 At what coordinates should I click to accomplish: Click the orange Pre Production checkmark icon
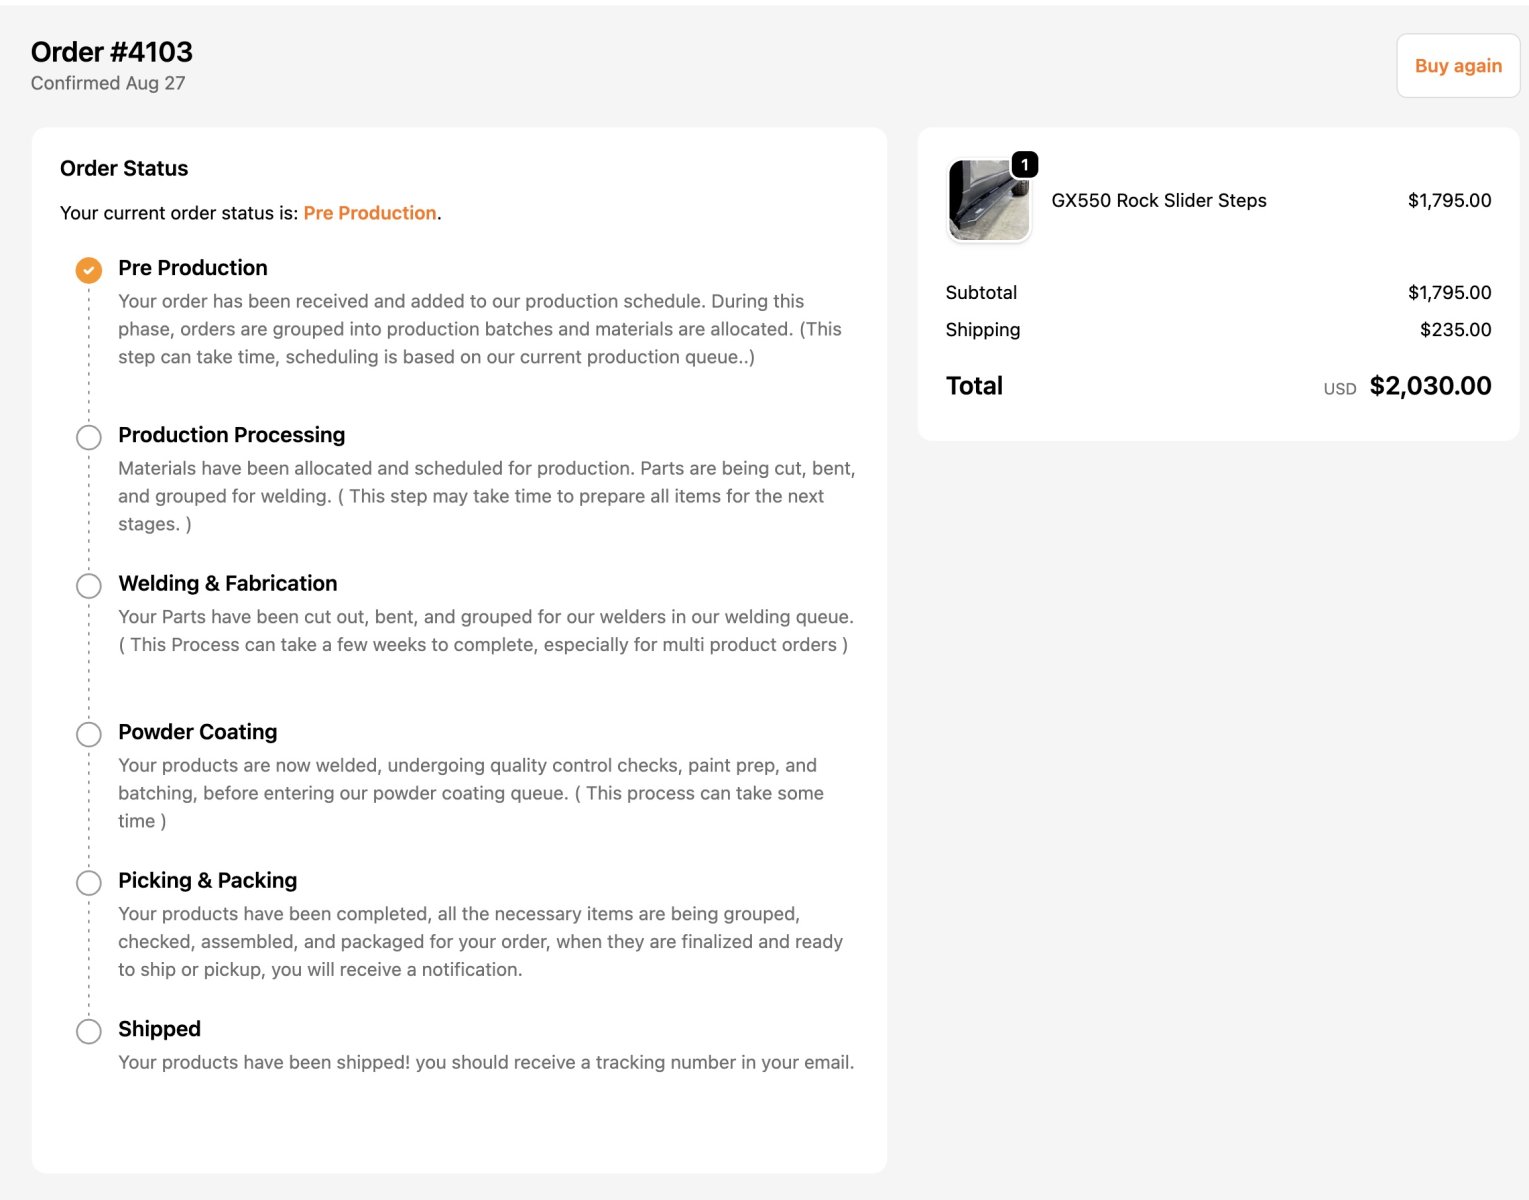[x=89, y=270]
